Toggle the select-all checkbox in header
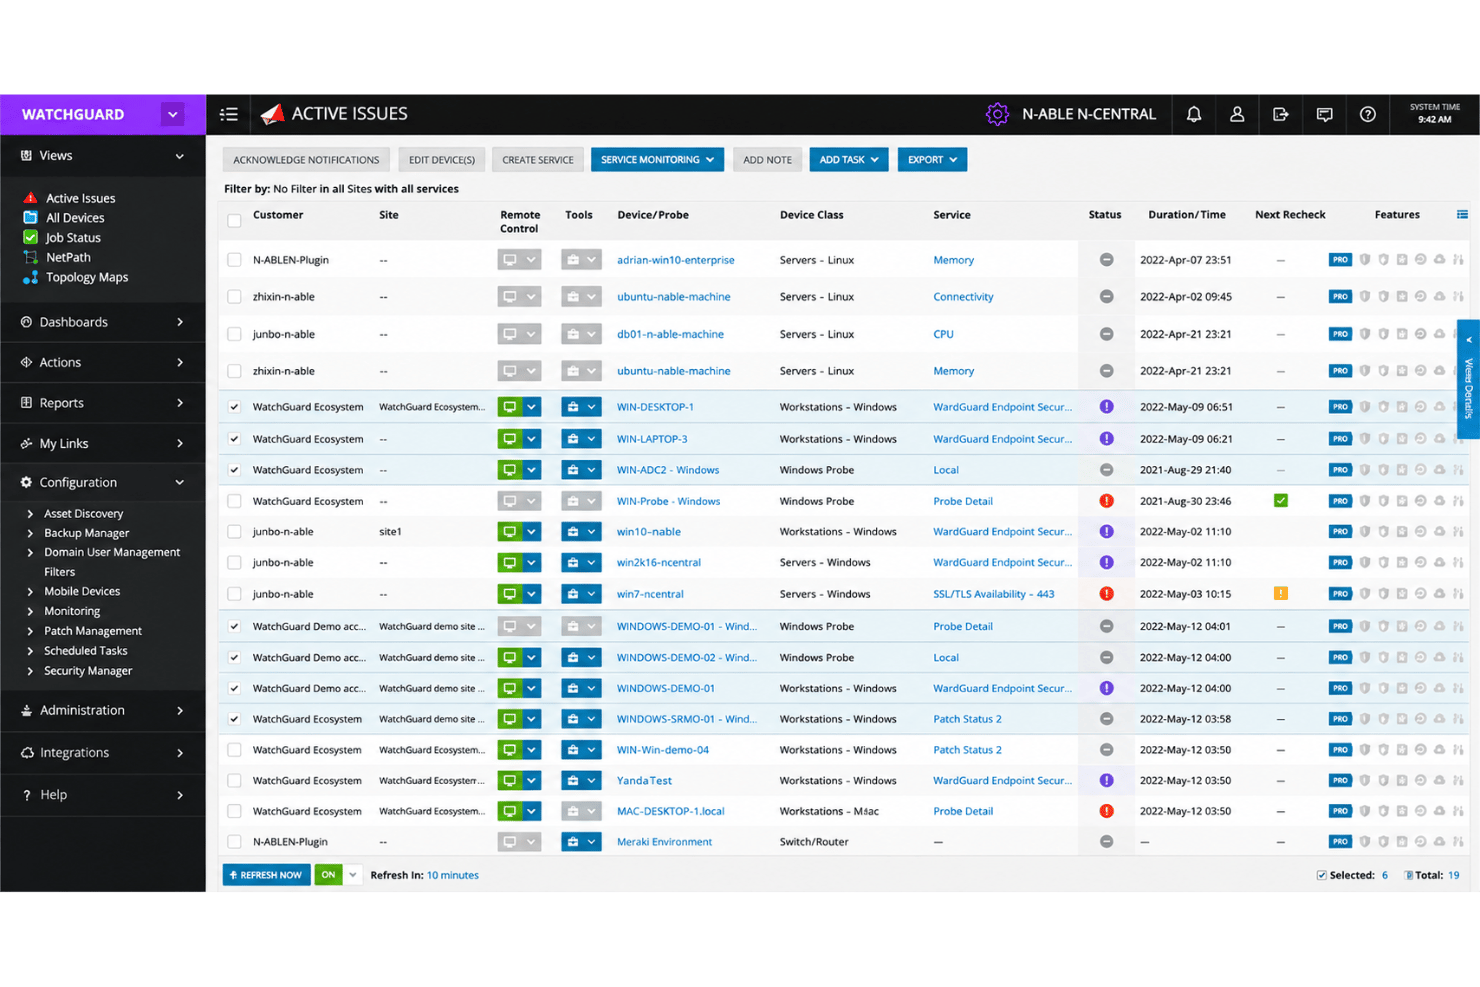Screen dimensions: 1480x987 [234, 220]
